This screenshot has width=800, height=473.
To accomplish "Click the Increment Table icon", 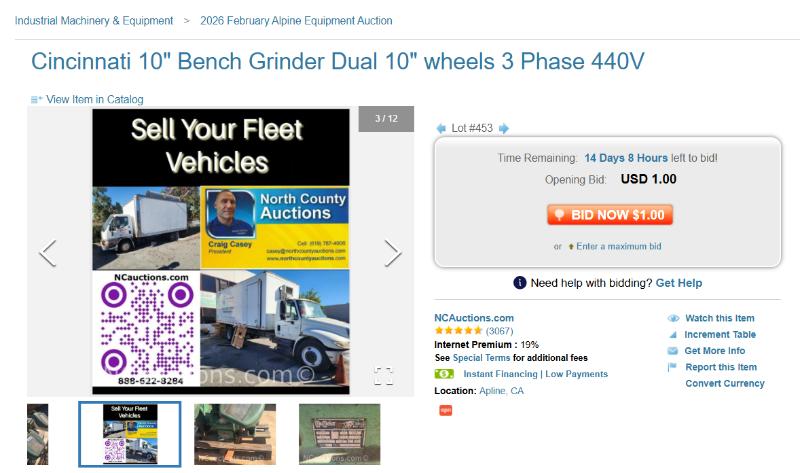I will click(673, 335).
